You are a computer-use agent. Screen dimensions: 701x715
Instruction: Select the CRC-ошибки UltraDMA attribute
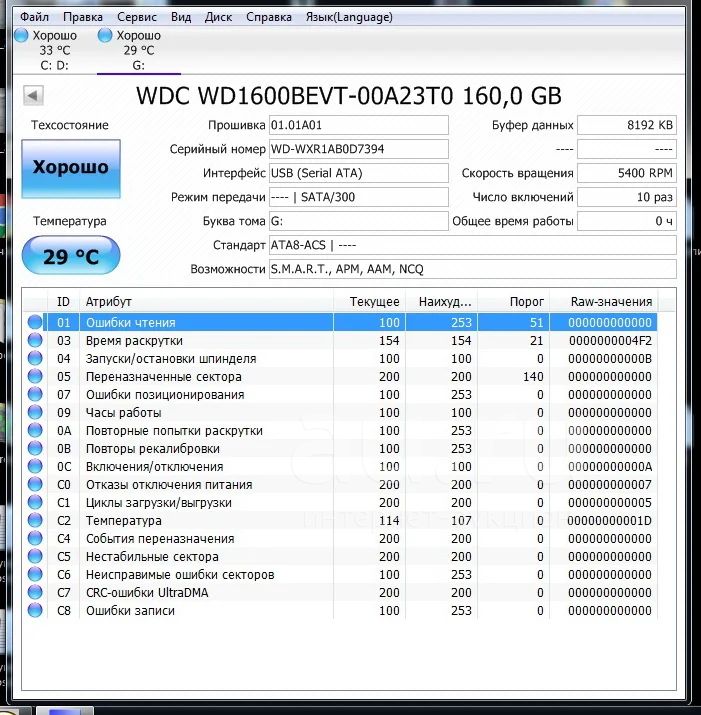[x=147, y=593]
